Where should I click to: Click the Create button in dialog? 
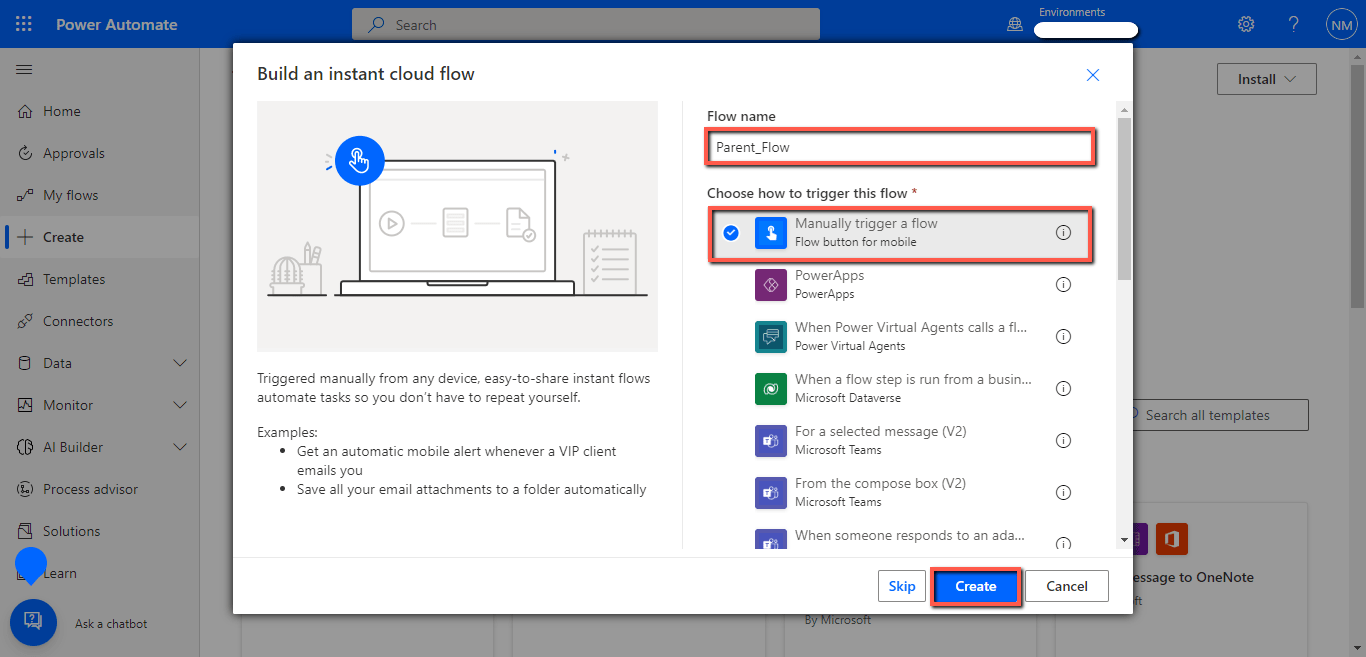pyautogui.click(x=975, y=586)
